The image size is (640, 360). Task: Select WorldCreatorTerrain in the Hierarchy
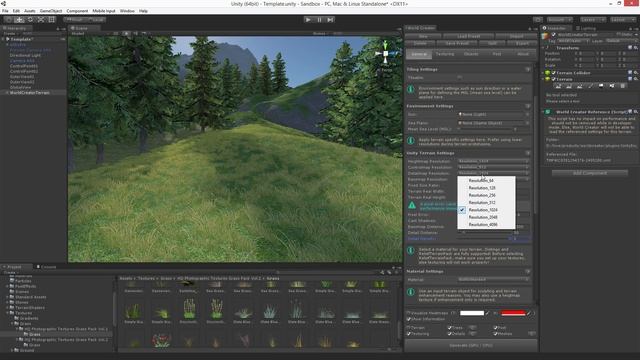point(29,93)
